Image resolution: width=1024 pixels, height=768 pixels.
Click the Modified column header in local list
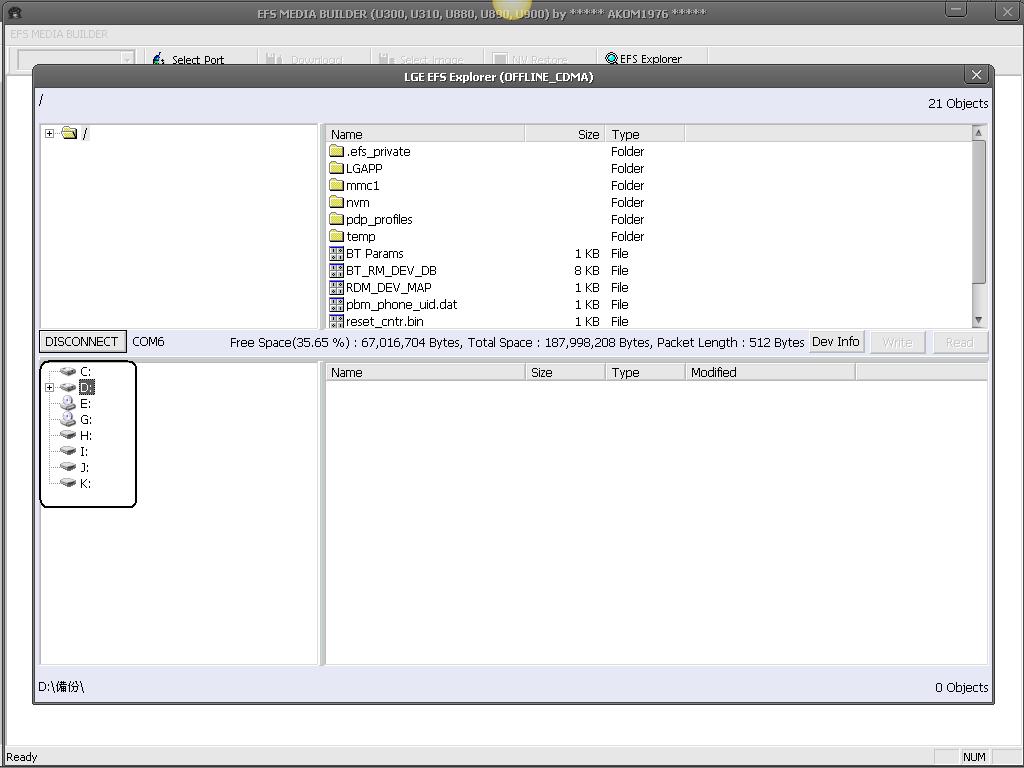pos(770,372)
